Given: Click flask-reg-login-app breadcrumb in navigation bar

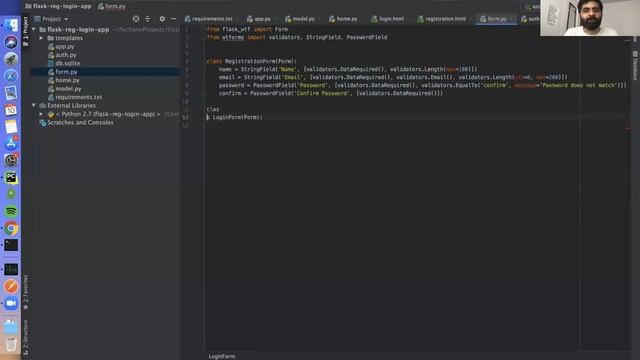Looking at the screenshot, I should pos(58,6).
